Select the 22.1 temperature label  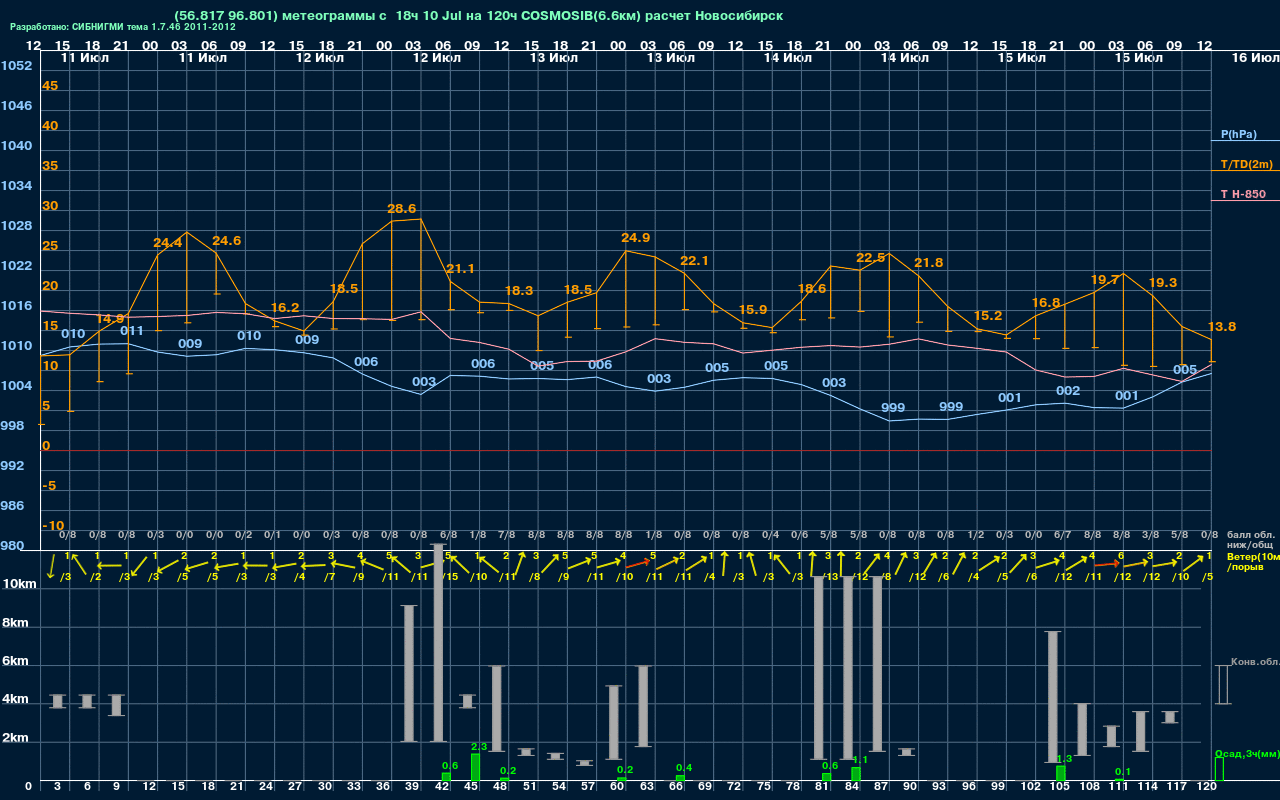pyautogui.click(x=694, y=261)
